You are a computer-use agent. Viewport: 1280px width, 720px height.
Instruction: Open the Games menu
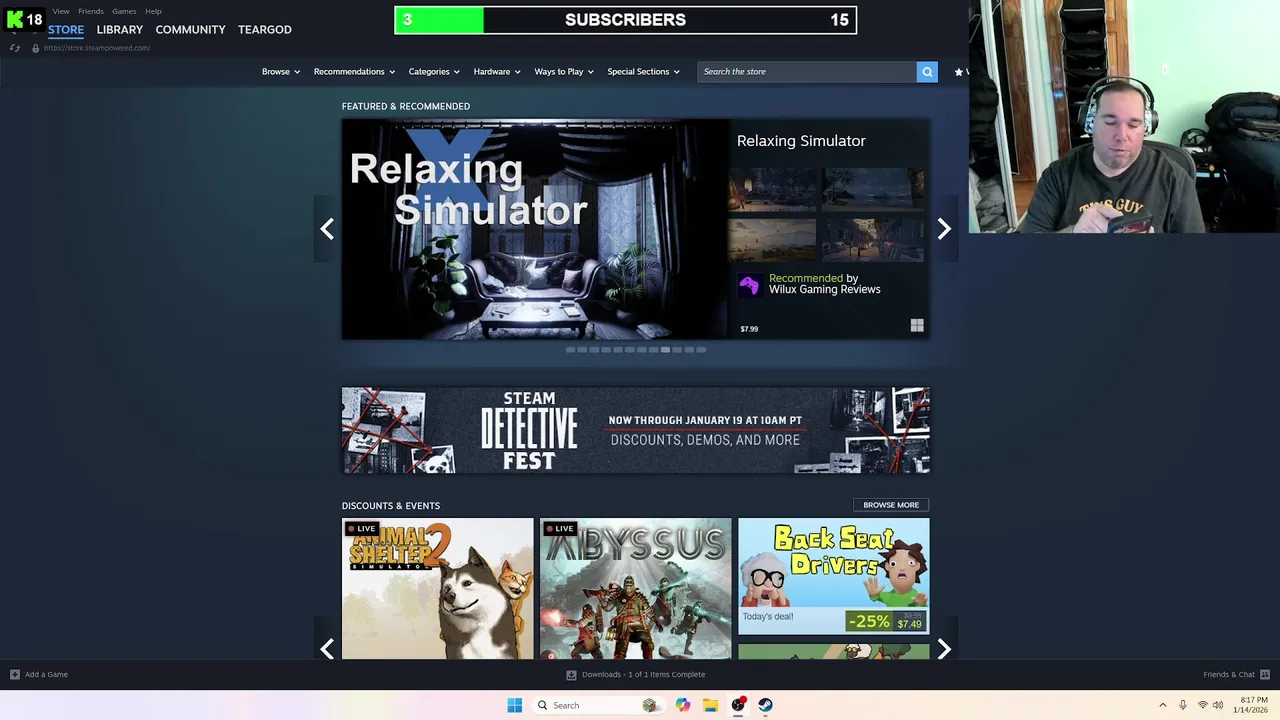pos(124,11)
